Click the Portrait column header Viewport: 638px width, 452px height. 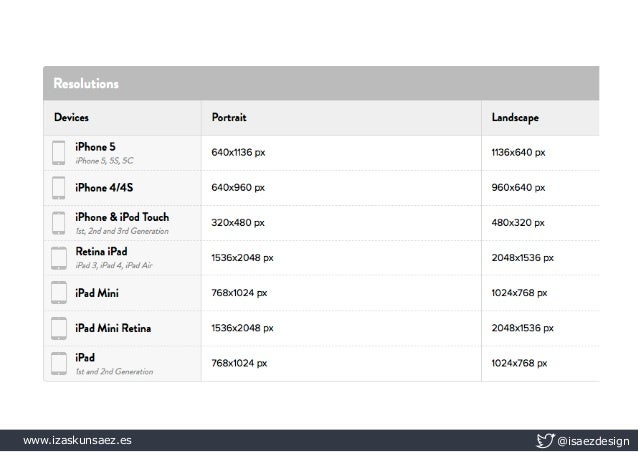click(x=229, y=117)
